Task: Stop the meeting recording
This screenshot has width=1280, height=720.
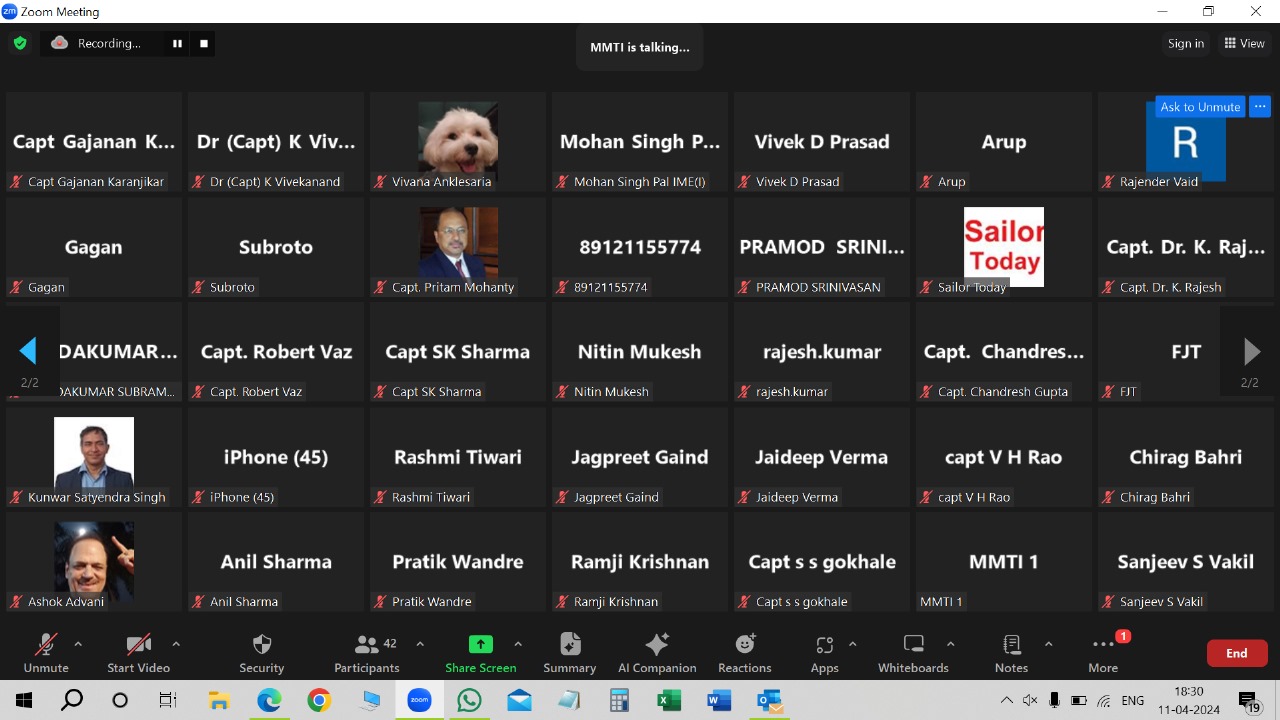Action: coord(204,43)
